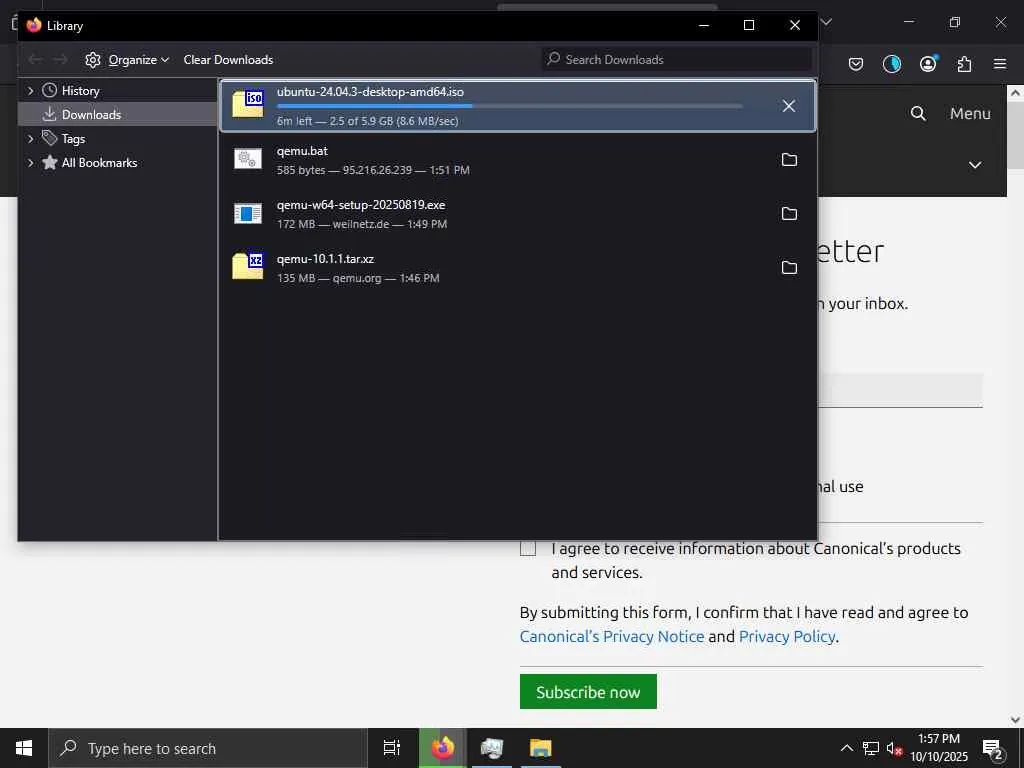Click the computer app icon on the taskbar
Image resolution: width=1024 pixels, height=768 pixels.
(492, 748)
